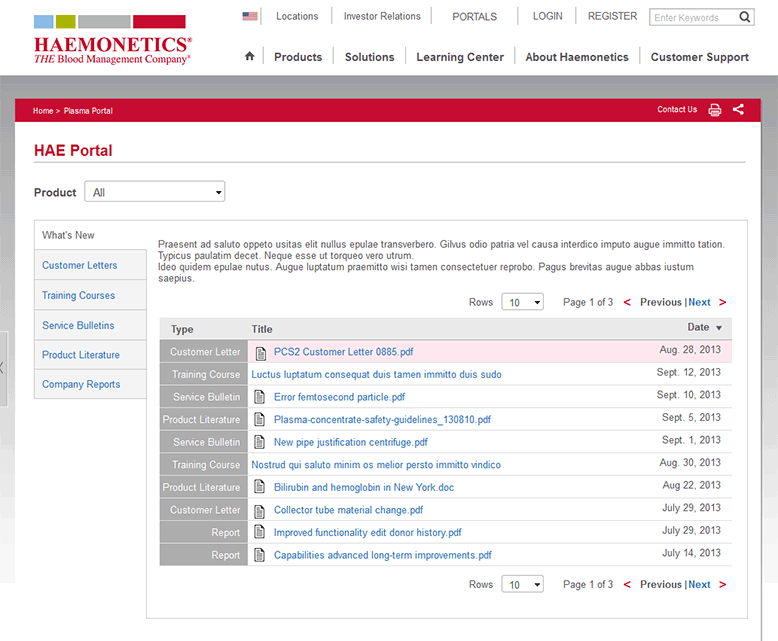Screen dimensions: 778x641
Task: Click document icon for Error femtosecond particle
Action: [x=259, y=396]
